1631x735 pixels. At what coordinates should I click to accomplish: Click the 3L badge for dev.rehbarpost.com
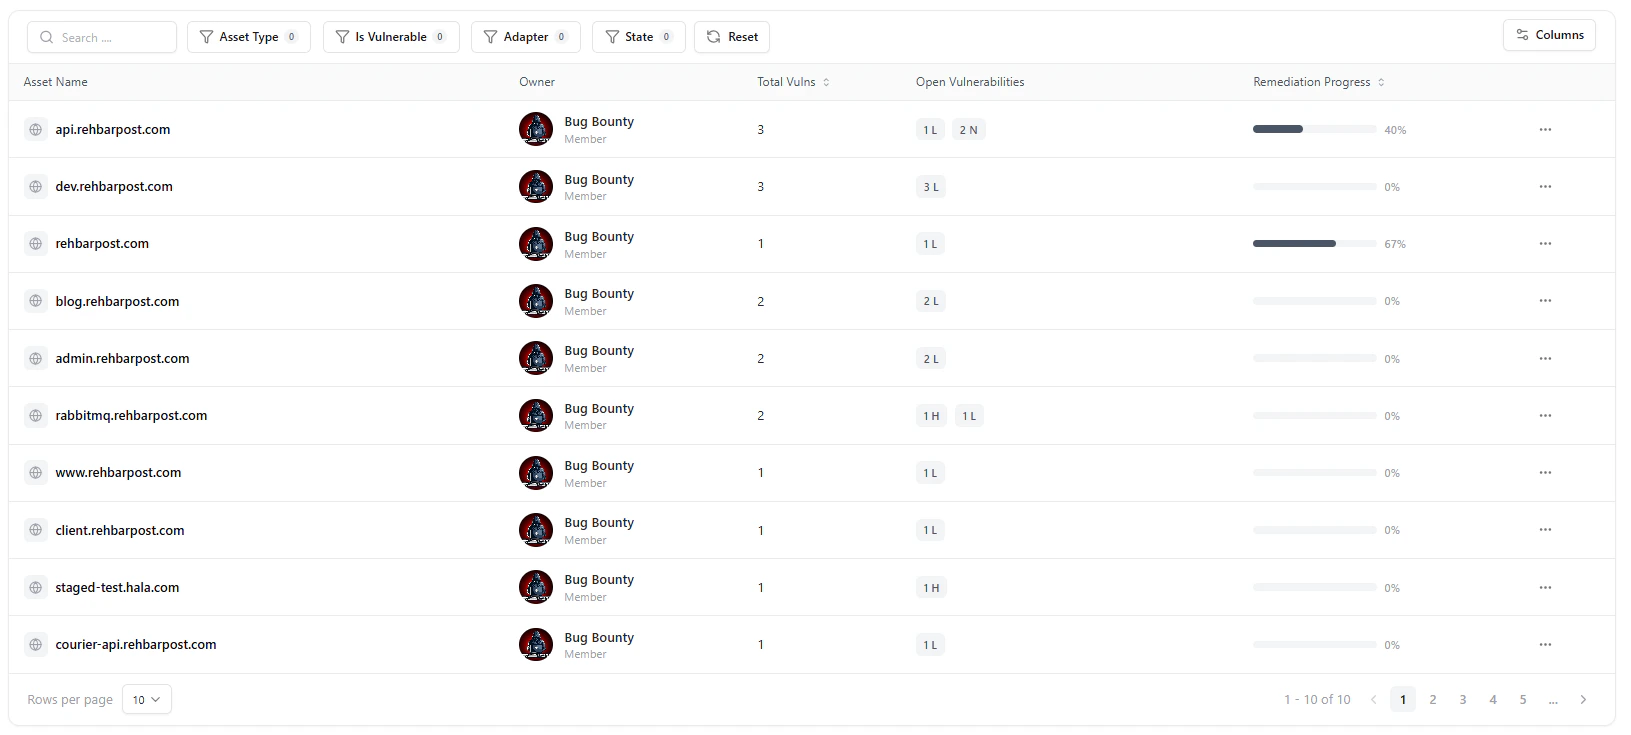point(930,186)
